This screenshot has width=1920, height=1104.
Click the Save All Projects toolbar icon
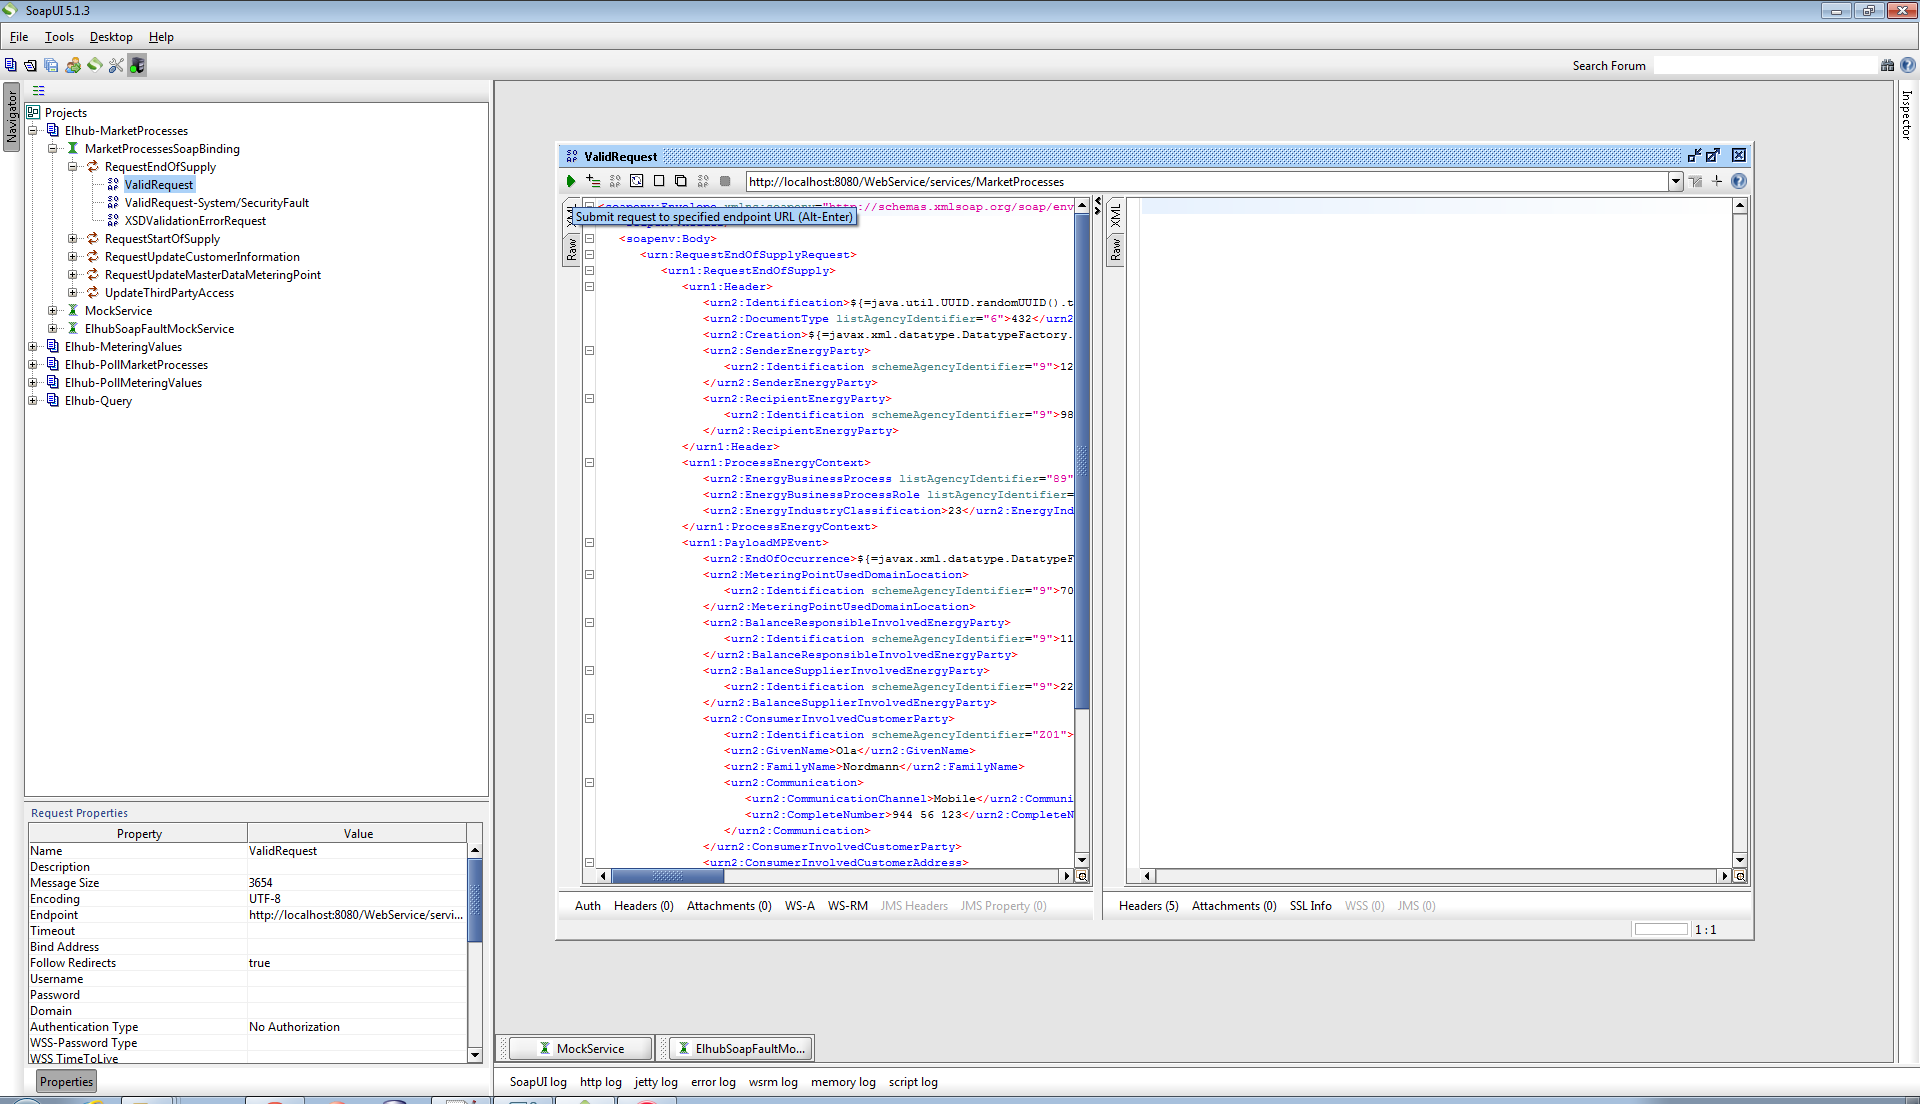pos(51,65)
